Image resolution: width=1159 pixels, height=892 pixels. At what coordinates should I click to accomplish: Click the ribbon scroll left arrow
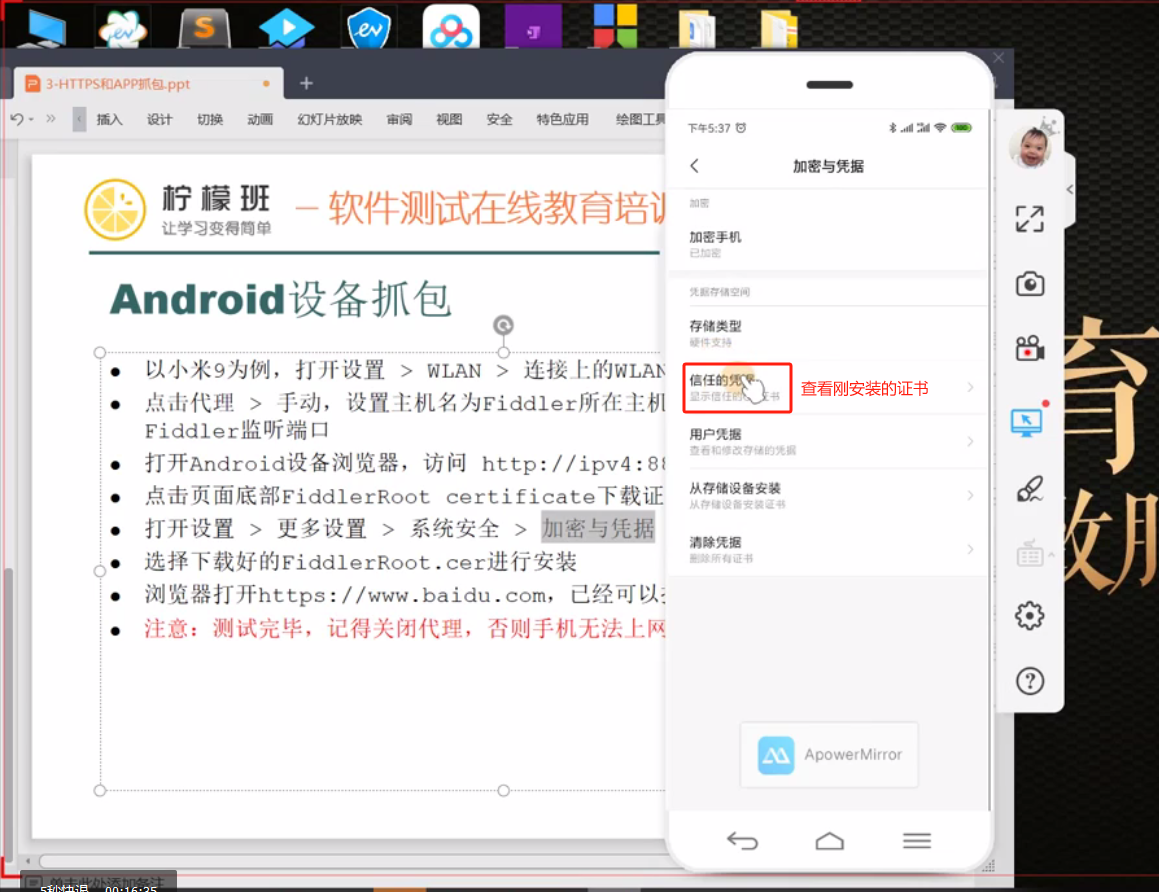(79, 119)
